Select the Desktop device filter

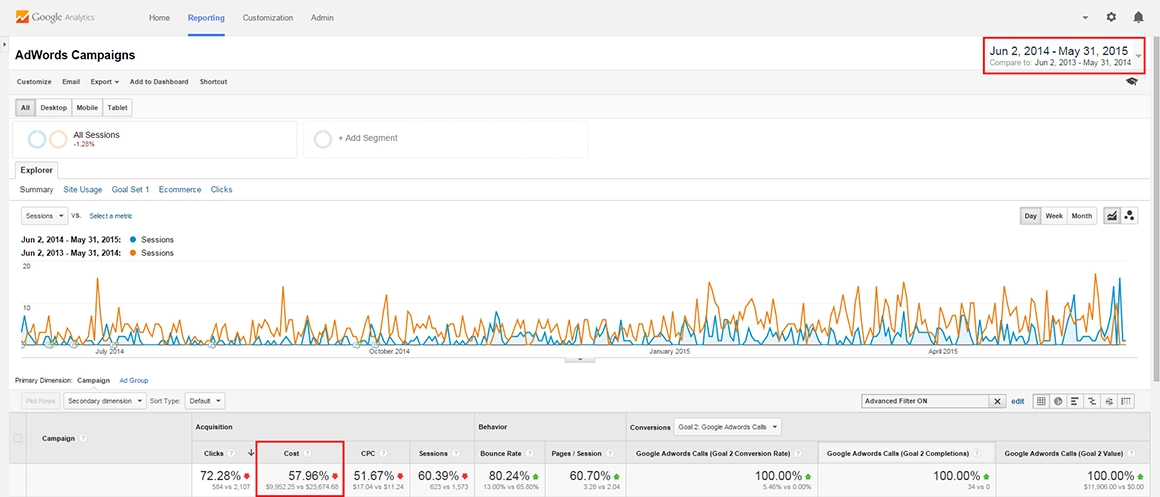[x=53, y=108]
